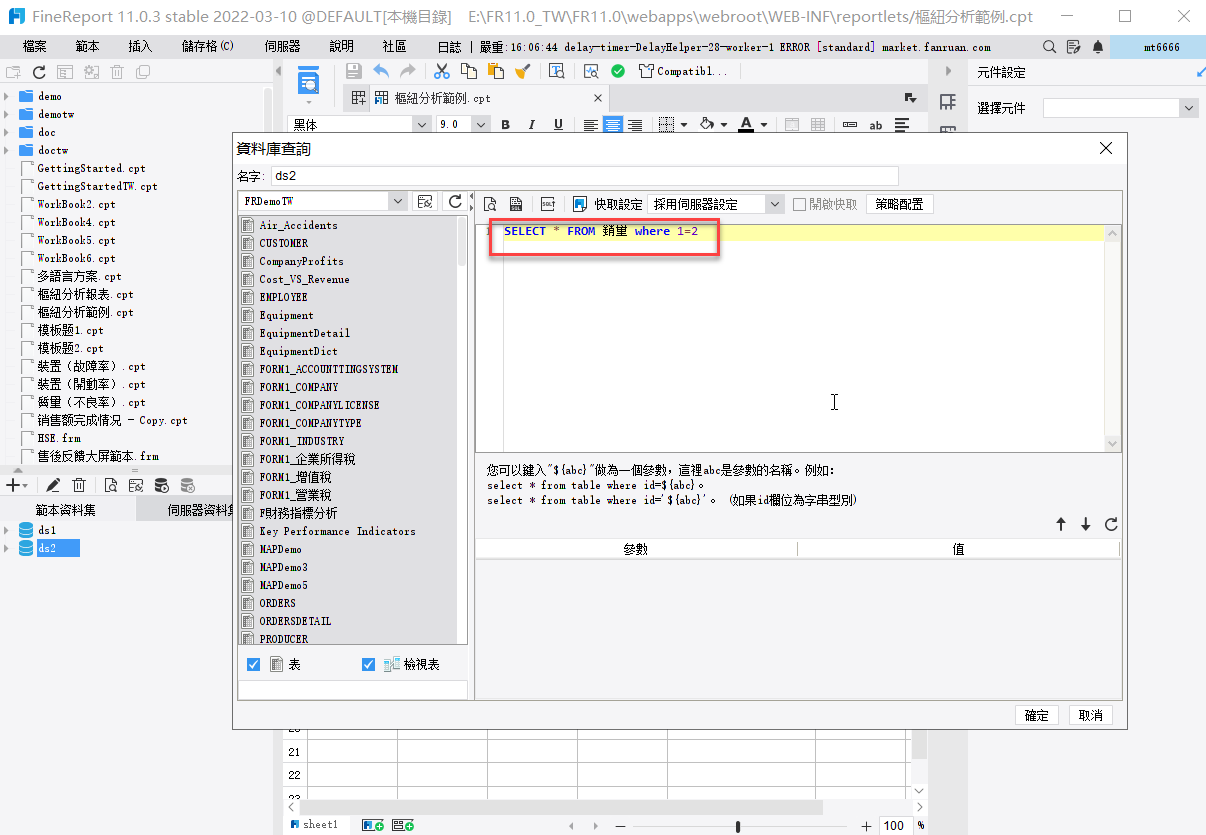1206x835 pixels.
Task: Click the 策略配置 button
Action: (x=899, y=204)
